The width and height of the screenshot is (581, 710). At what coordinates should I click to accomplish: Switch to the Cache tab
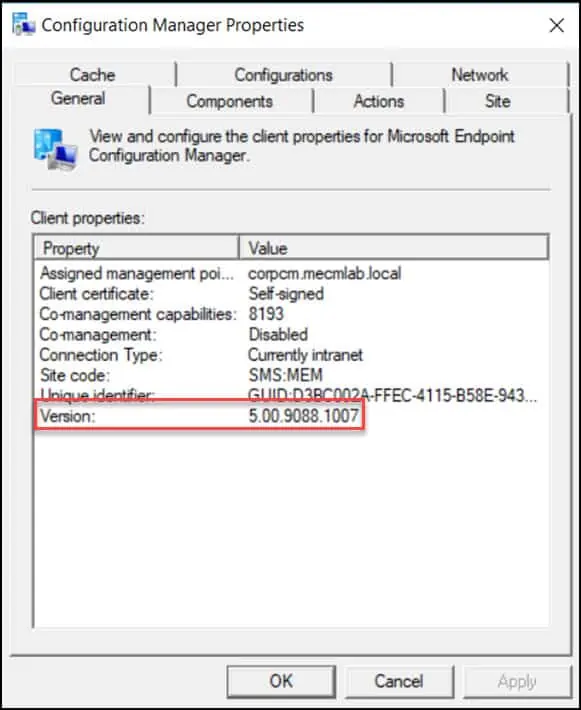pos(93,74)
